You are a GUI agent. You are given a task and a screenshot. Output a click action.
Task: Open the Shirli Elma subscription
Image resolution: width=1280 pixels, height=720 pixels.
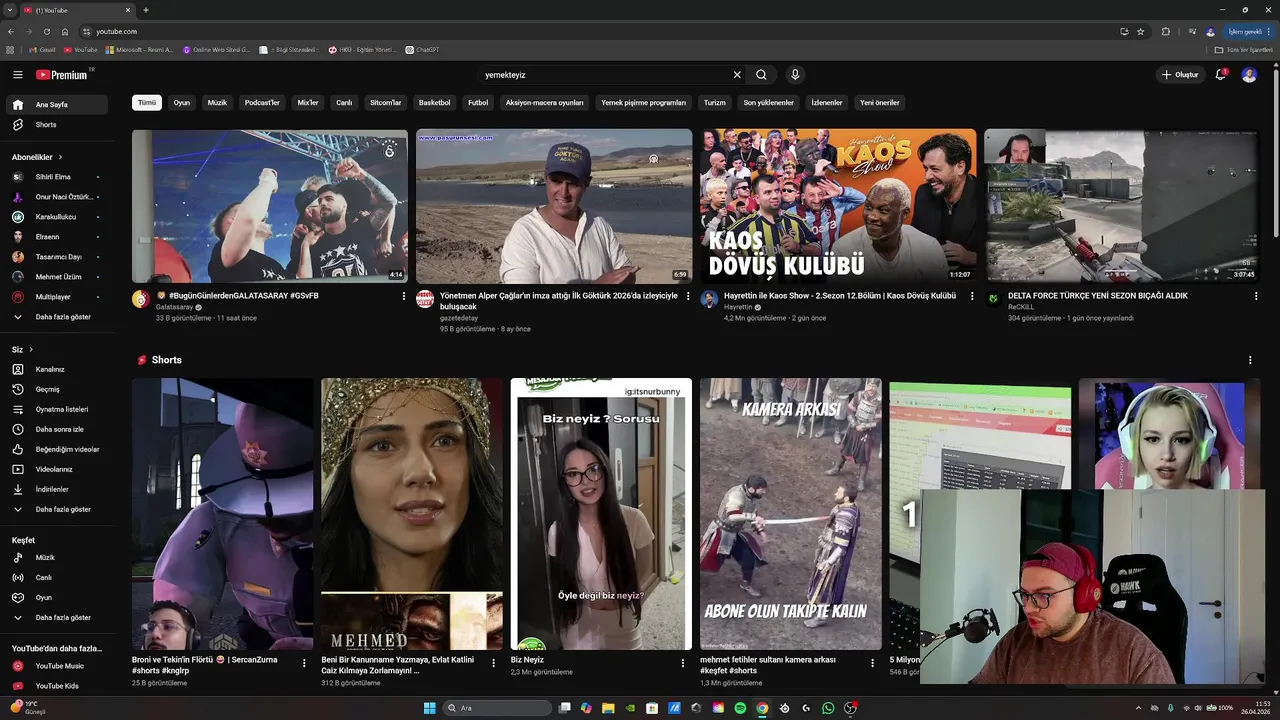click(57, 177)
